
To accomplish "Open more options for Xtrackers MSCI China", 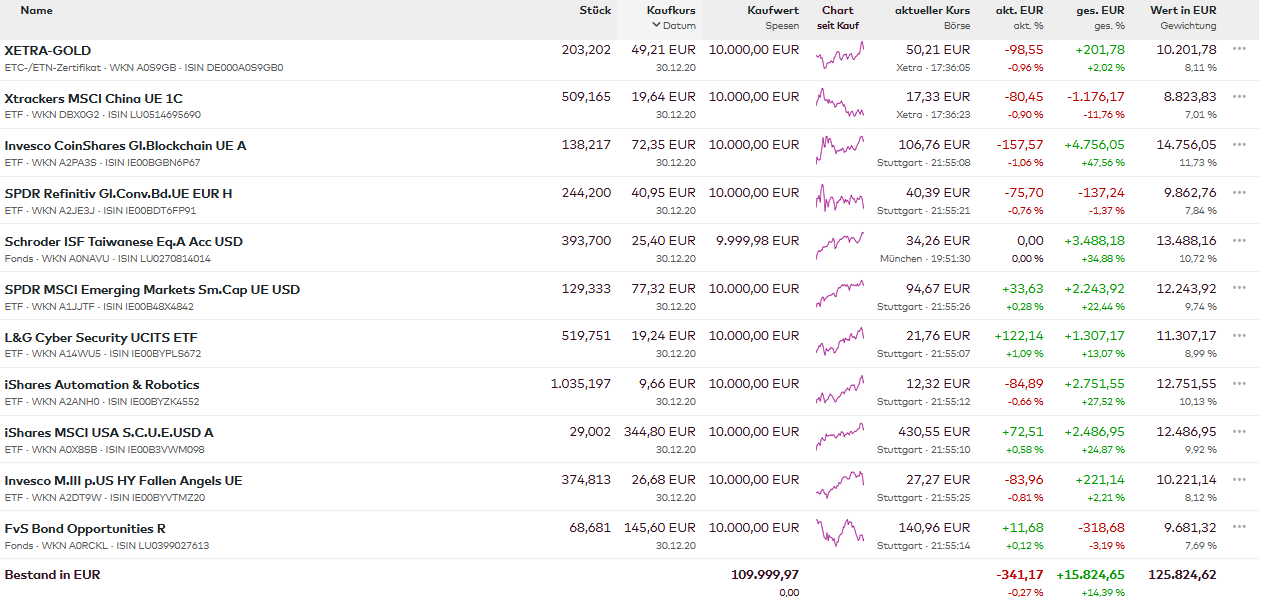I will [1239, 96].
